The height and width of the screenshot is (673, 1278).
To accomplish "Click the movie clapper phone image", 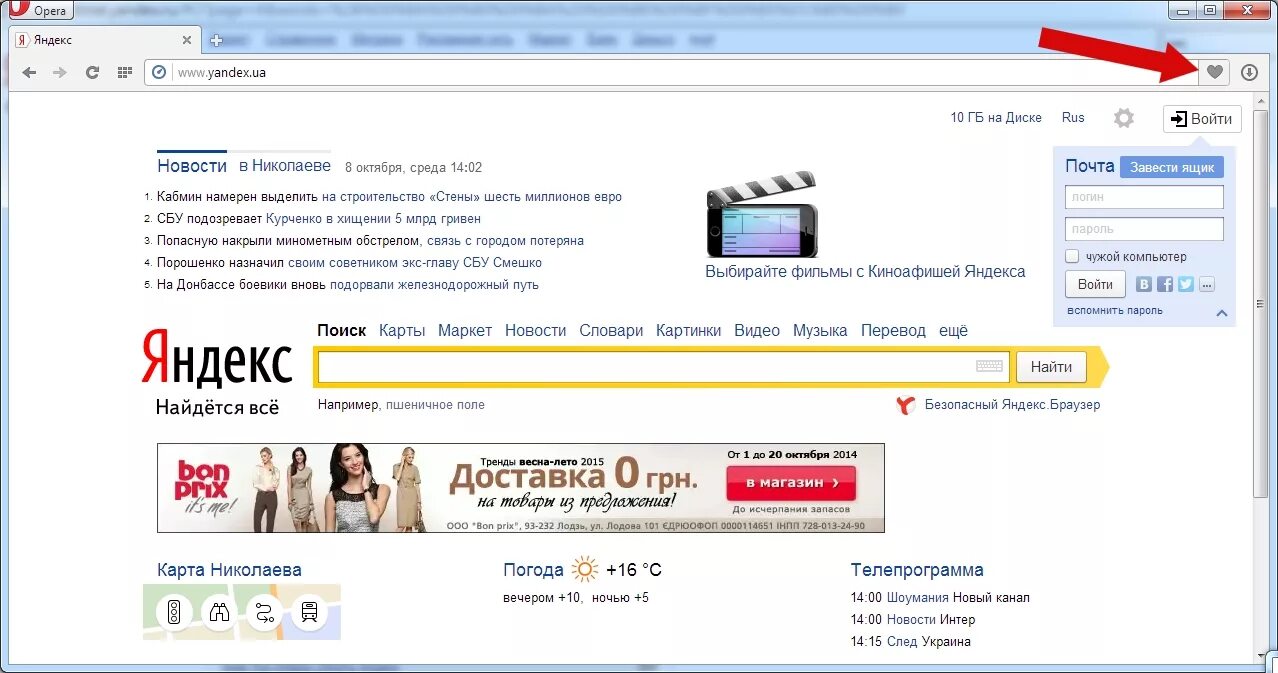I will tap(761, 214).
